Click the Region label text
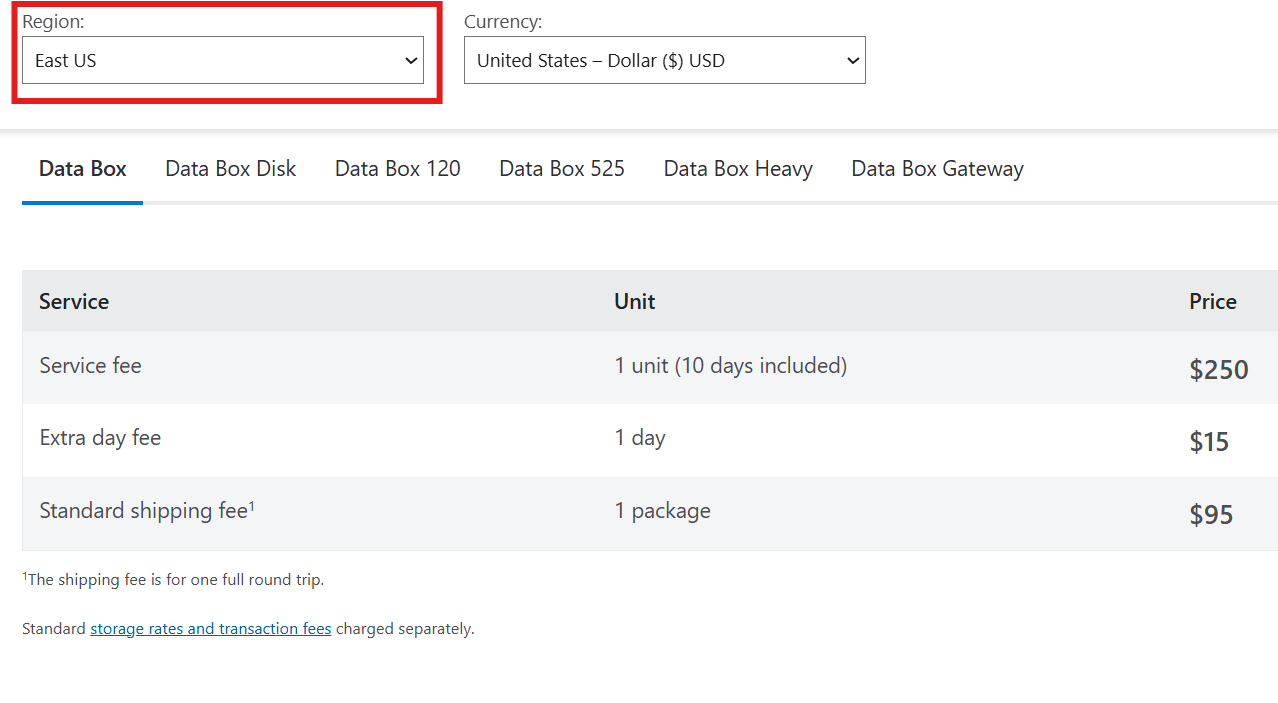 53,22
